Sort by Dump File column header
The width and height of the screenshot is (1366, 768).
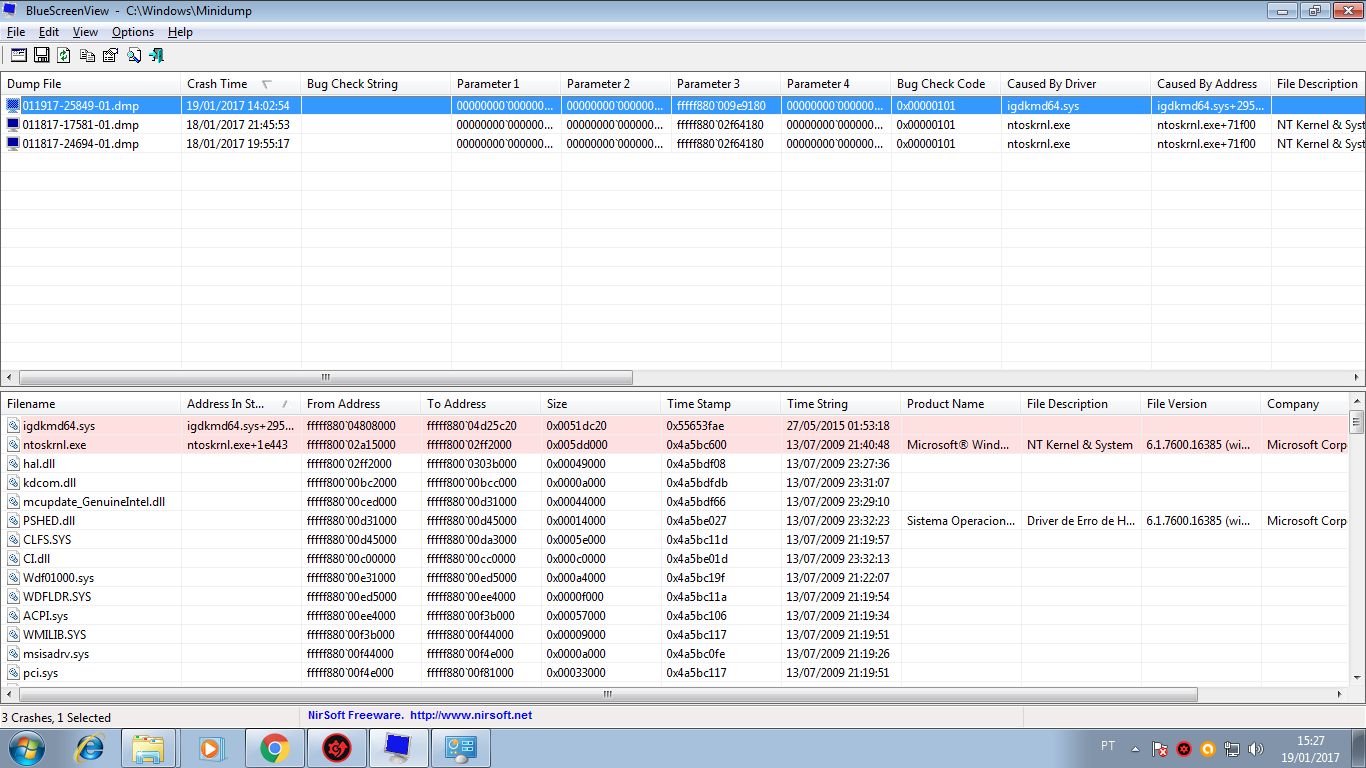[x=91, y=84]
